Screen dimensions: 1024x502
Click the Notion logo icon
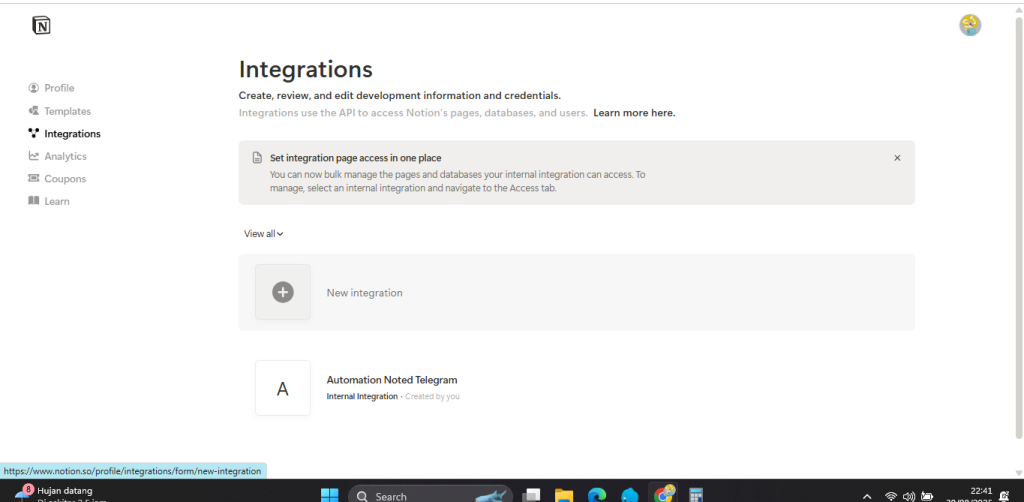(x=41, y=26)
